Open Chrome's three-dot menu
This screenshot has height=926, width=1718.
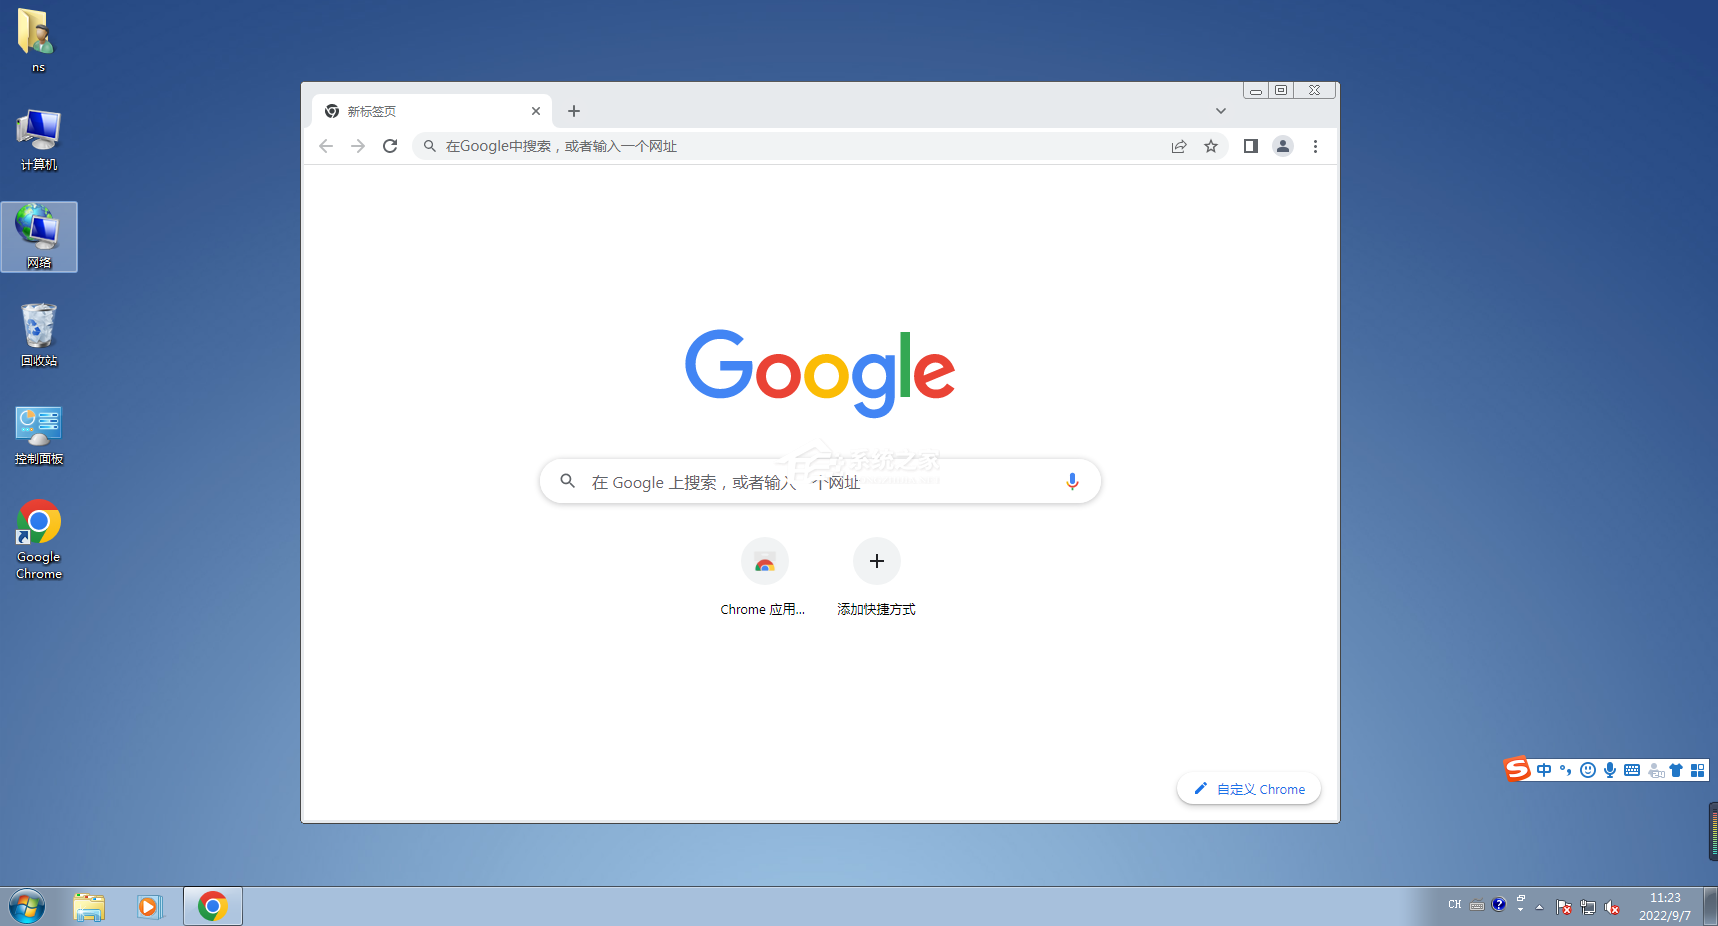1315,146
